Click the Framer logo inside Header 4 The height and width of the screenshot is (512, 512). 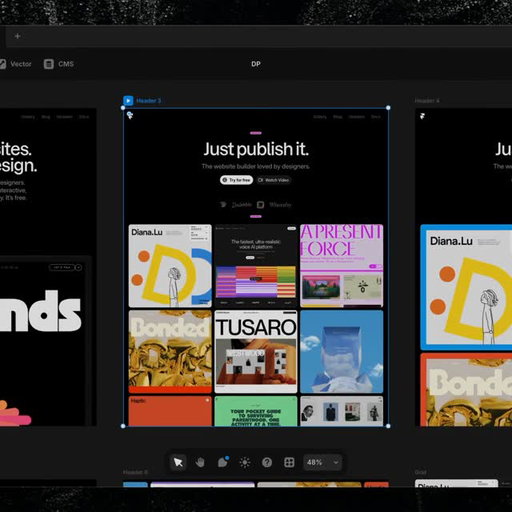pos(422,116)
